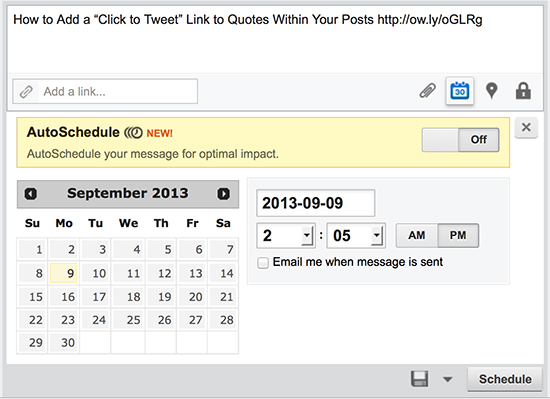Open the hour dropdown showing 2
The width and height of the screenshot is (550, 399).
[x=286, y=236]
